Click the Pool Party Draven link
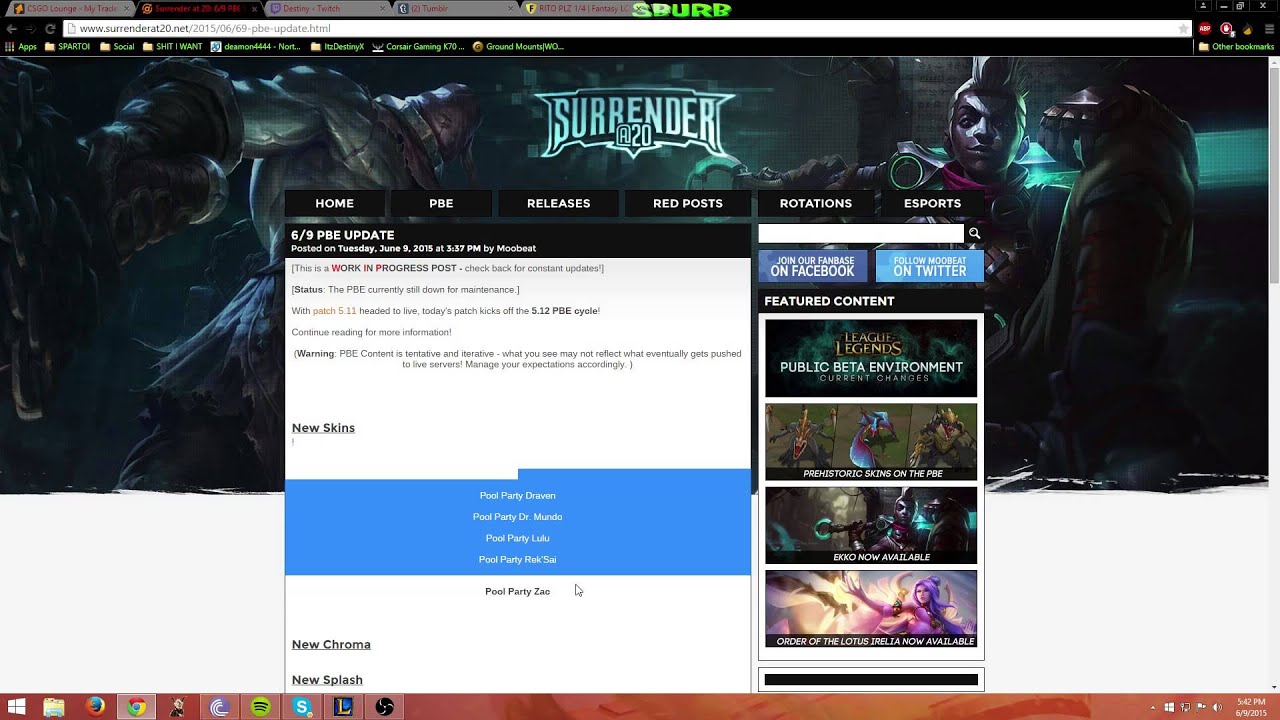This screenshot has width=1280, height=720. click(517, 496)
